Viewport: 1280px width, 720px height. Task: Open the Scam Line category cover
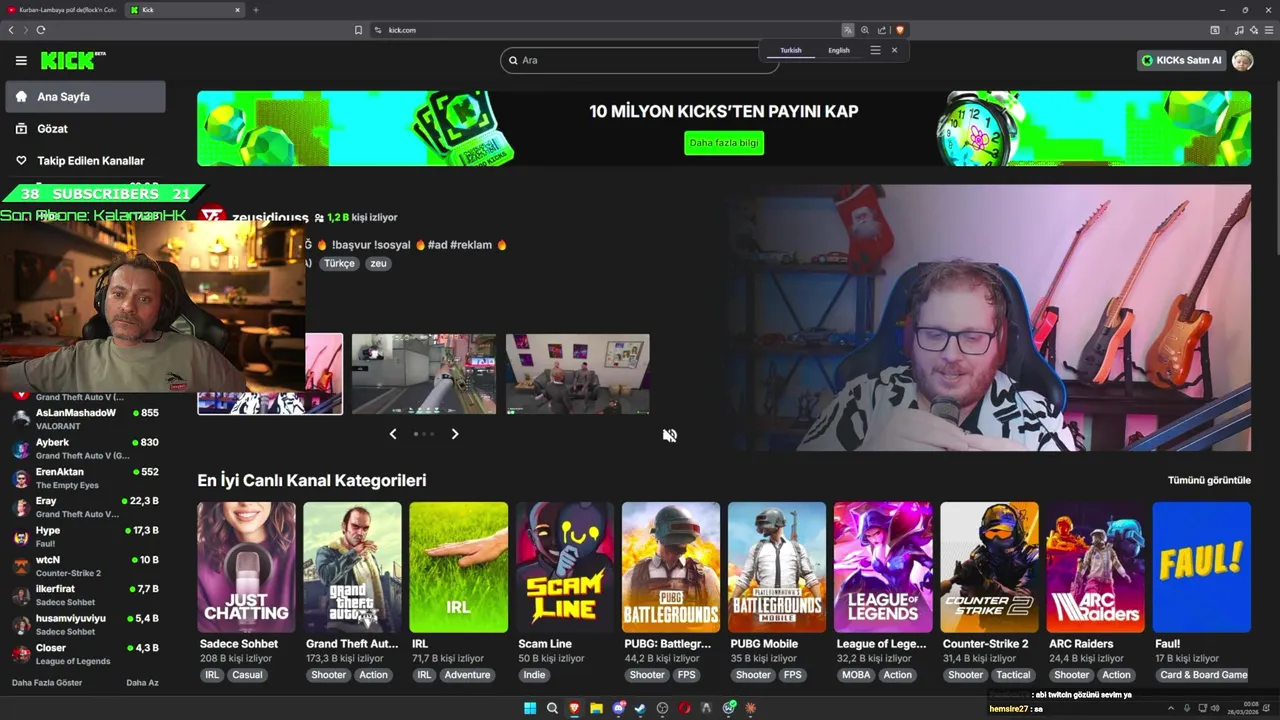(x=565, y=567)
